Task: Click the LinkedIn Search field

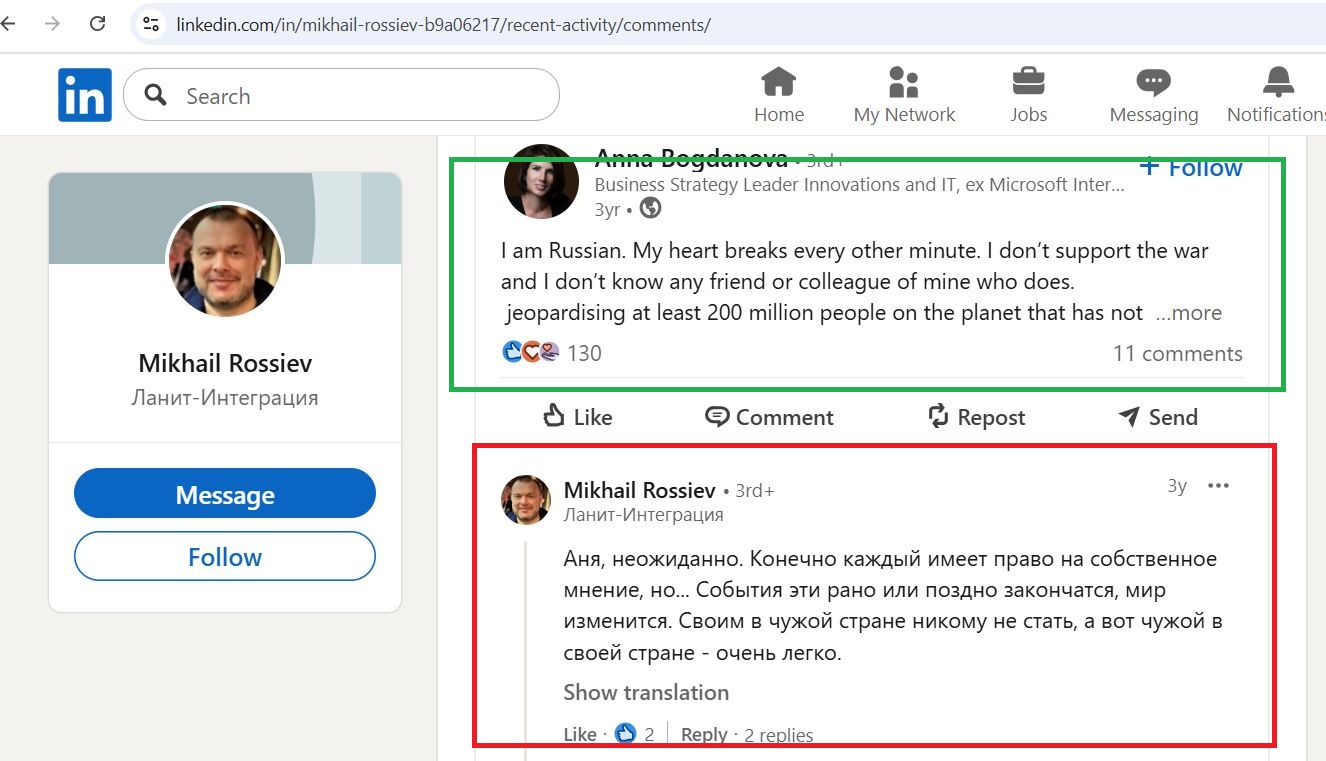Action: [x=341, y=95]
